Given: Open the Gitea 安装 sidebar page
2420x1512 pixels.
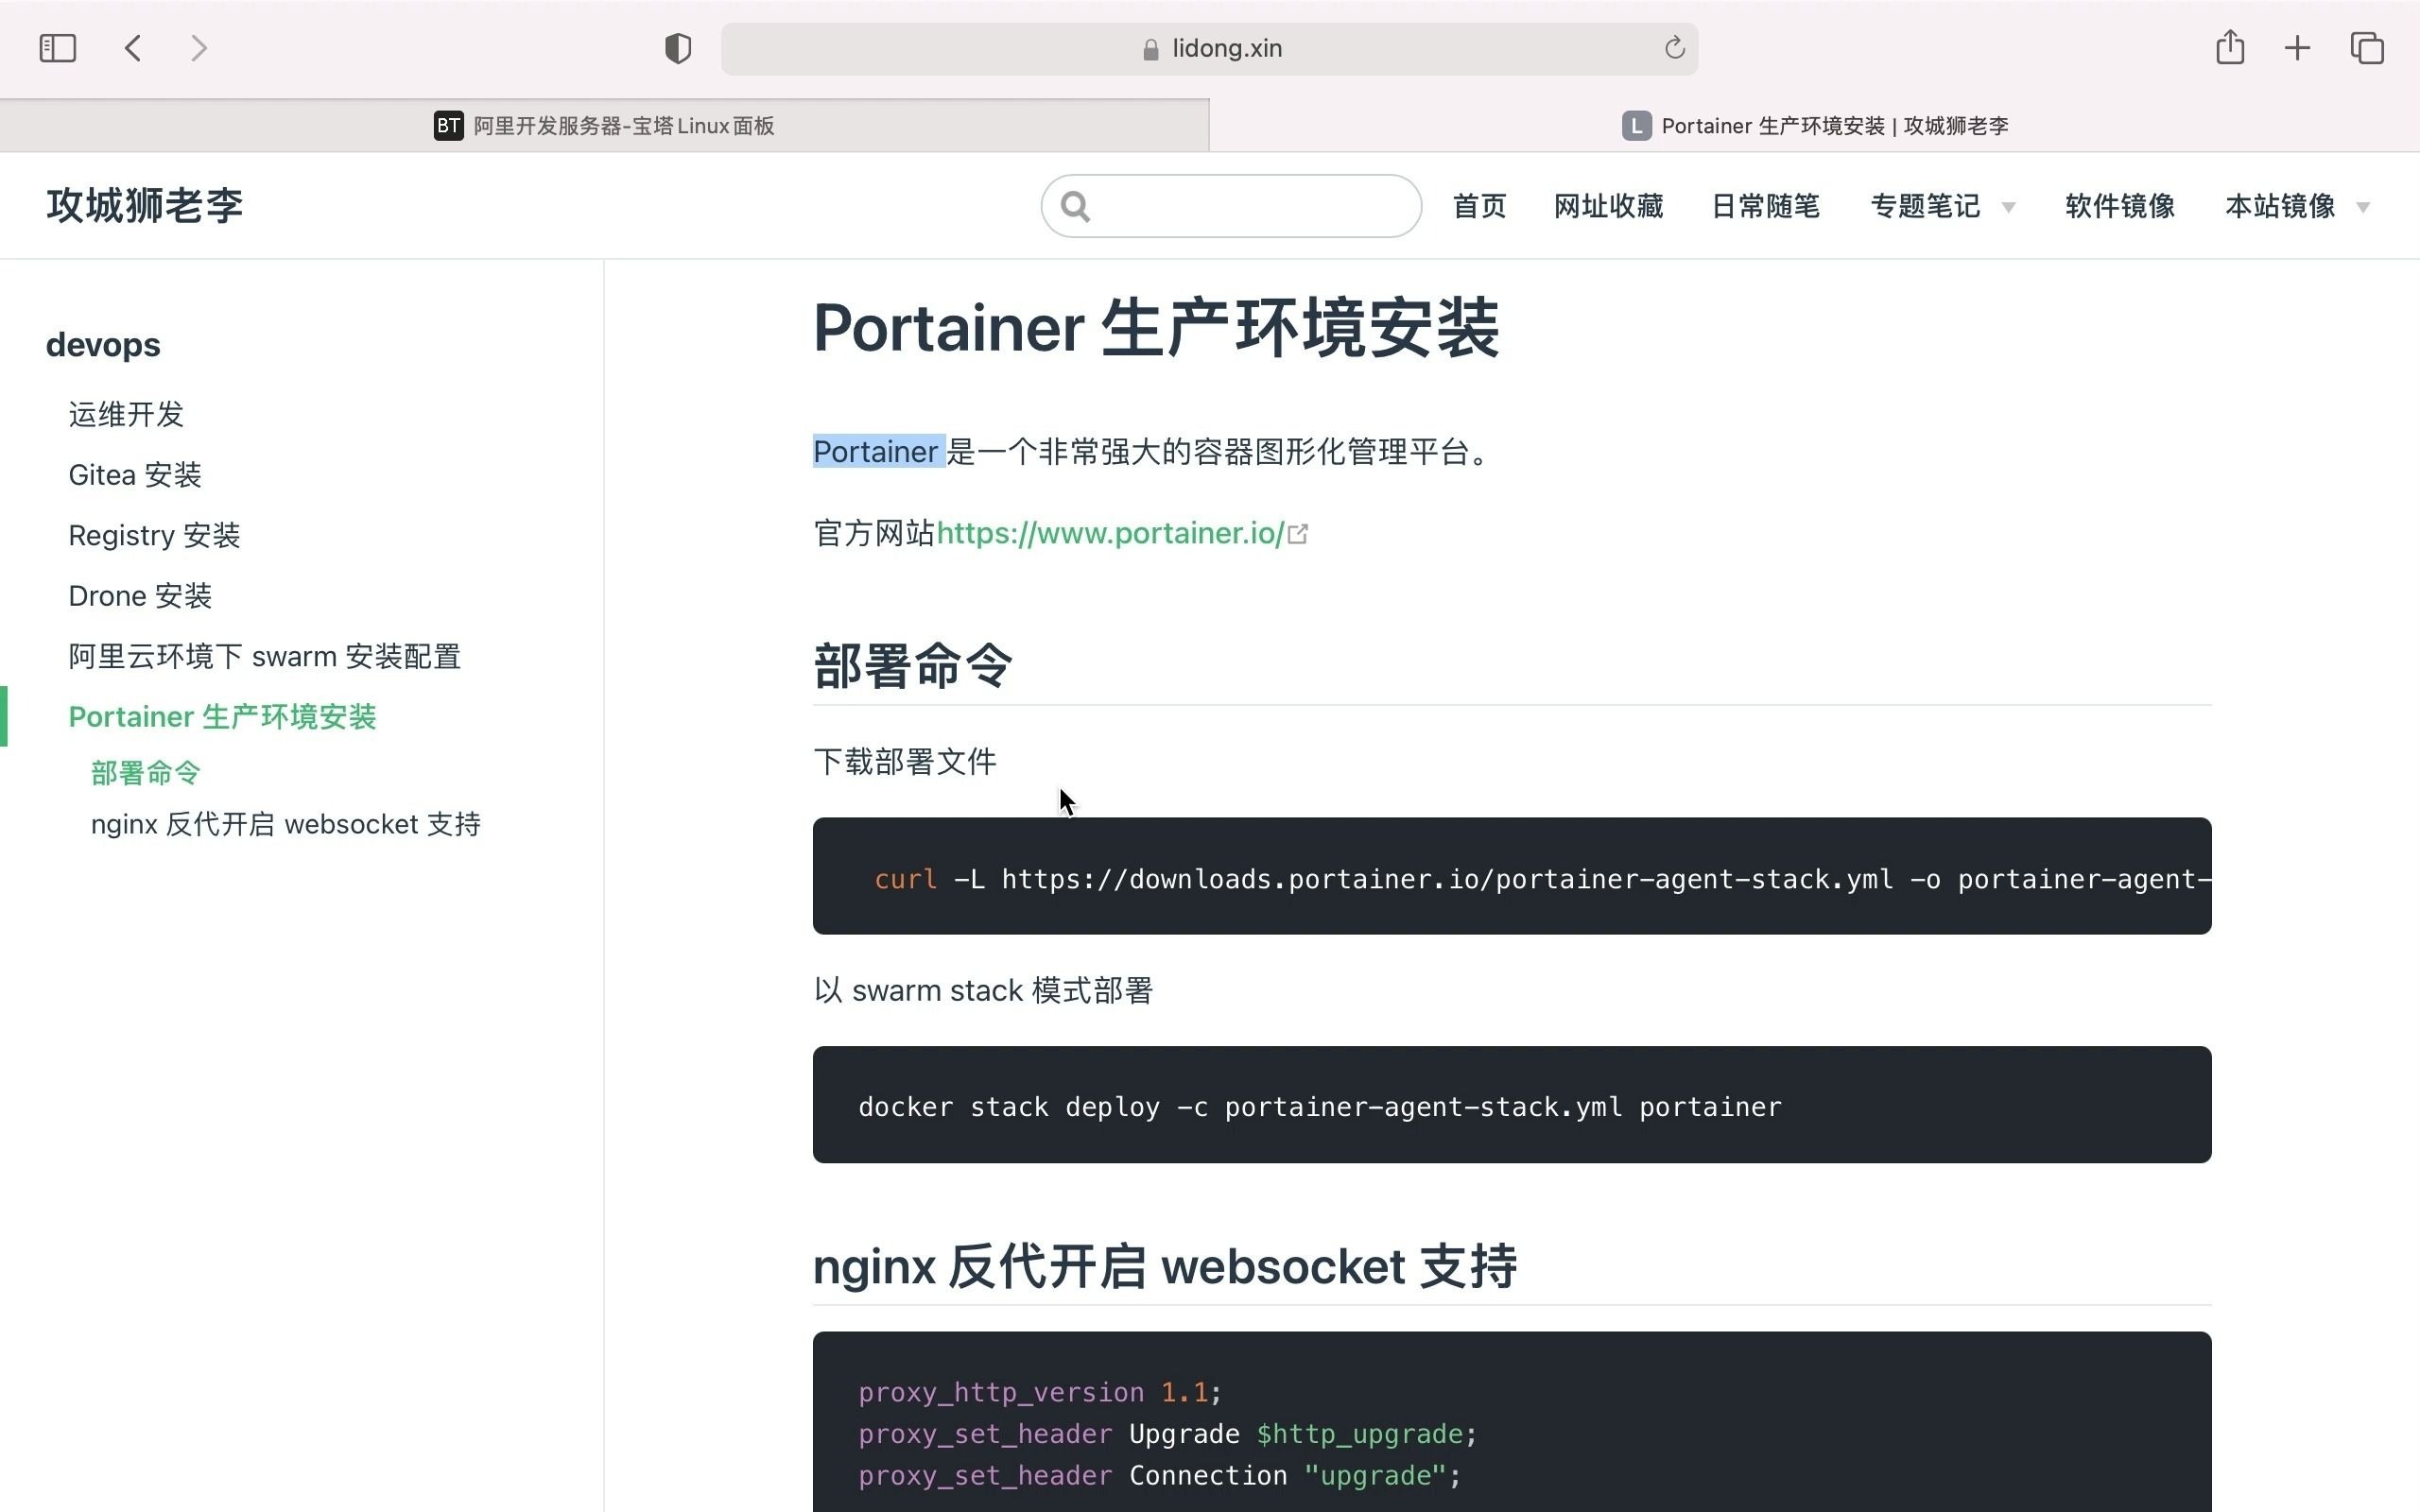Looking at the screenshot, I should [x=134, y=474].
